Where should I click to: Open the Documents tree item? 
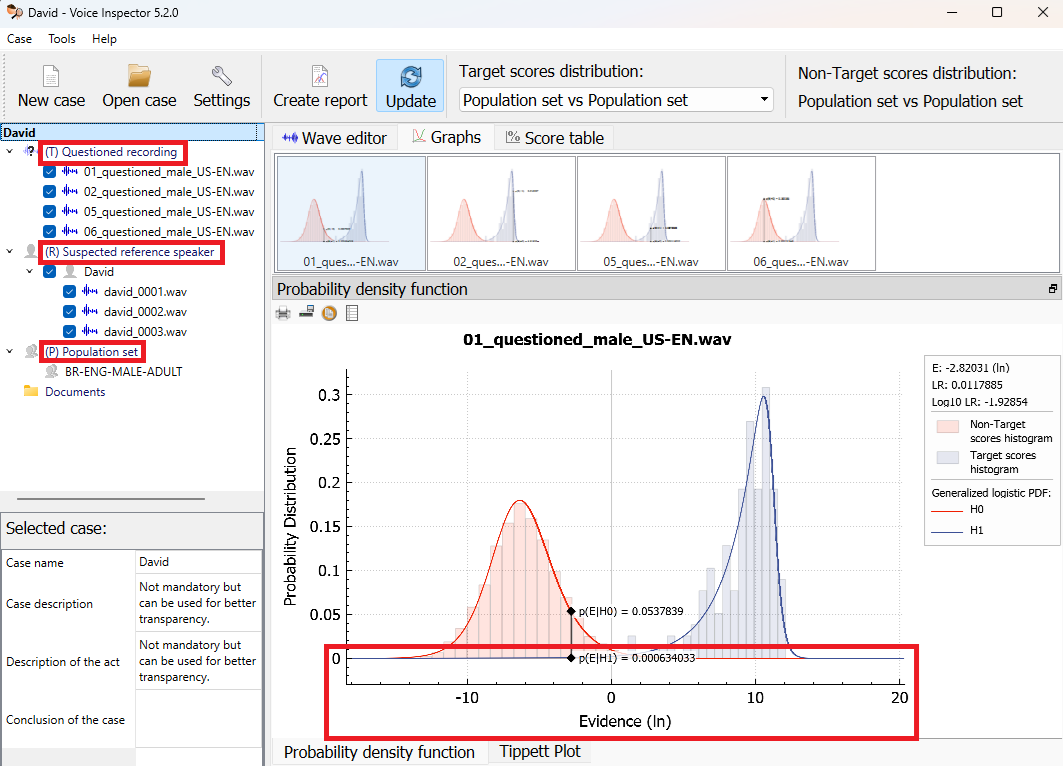tap(75, 392)
